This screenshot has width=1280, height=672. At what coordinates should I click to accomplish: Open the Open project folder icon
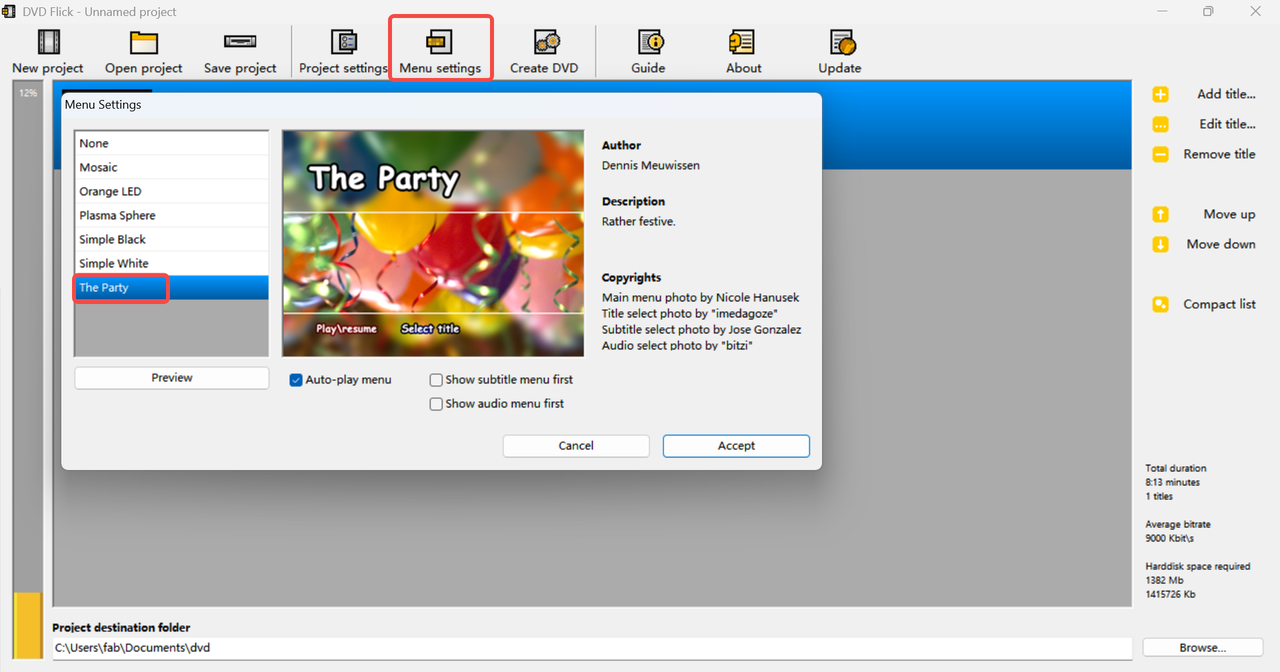click(144, 42)
